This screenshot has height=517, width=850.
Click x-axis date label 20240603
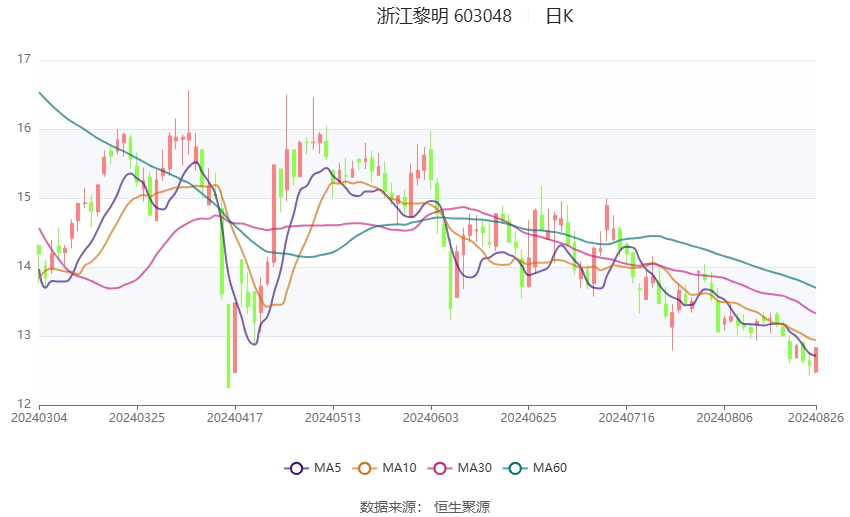431,418
